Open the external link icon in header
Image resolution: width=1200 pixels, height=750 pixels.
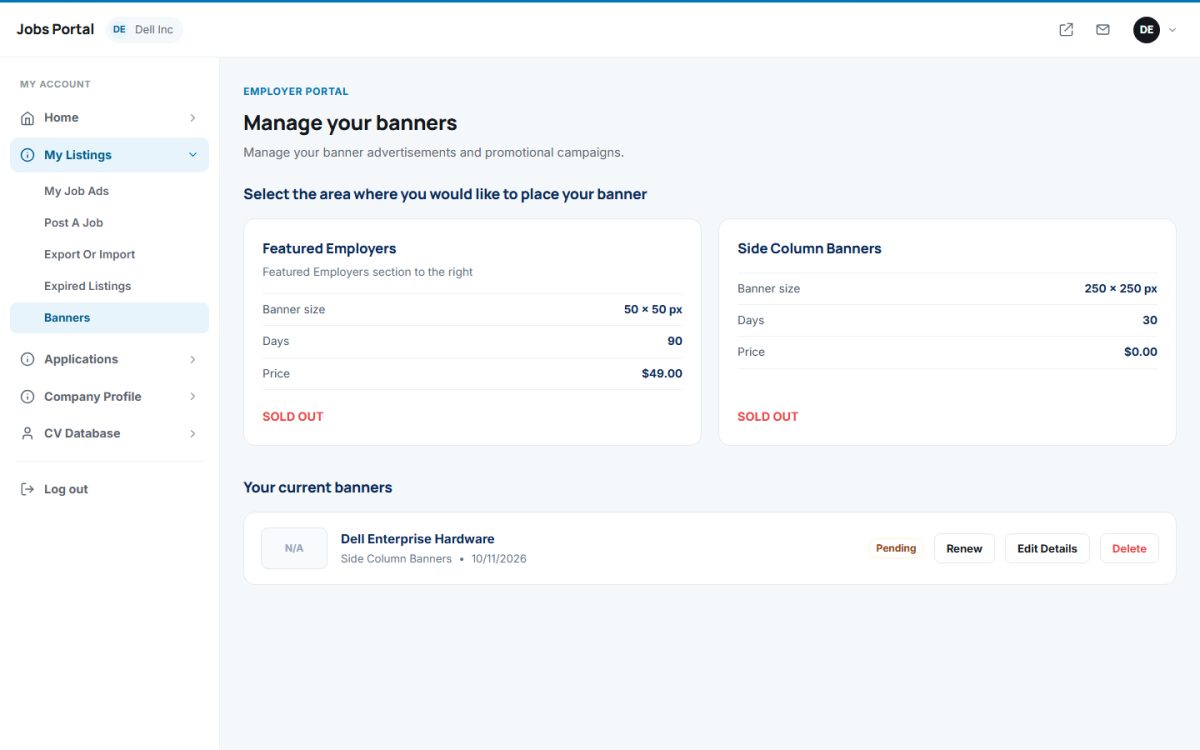click(x=1066, y=30)
